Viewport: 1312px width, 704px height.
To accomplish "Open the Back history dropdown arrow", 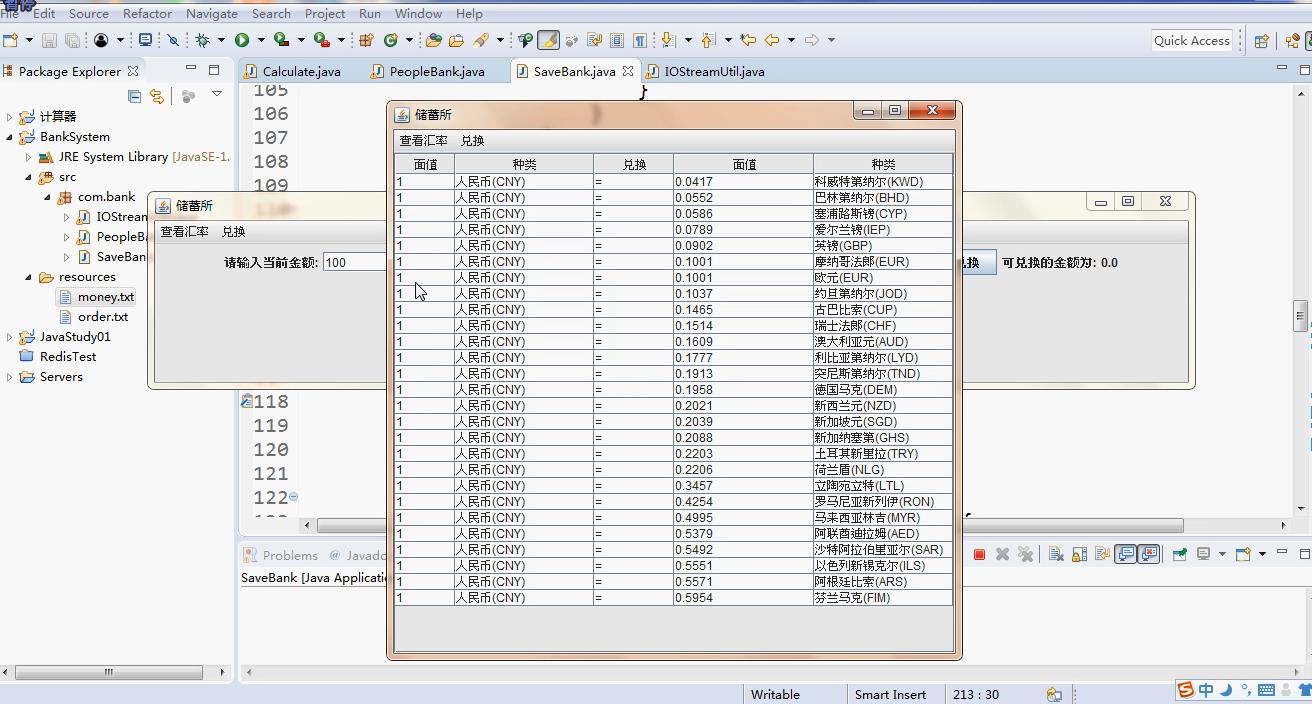I will (791, 40).
